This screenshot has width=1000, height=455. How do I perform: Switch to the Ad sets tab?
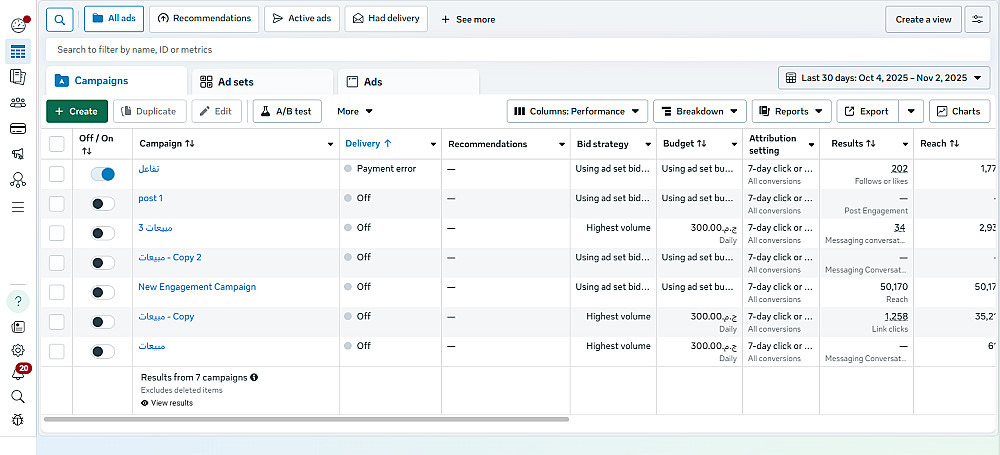(260, 82)
